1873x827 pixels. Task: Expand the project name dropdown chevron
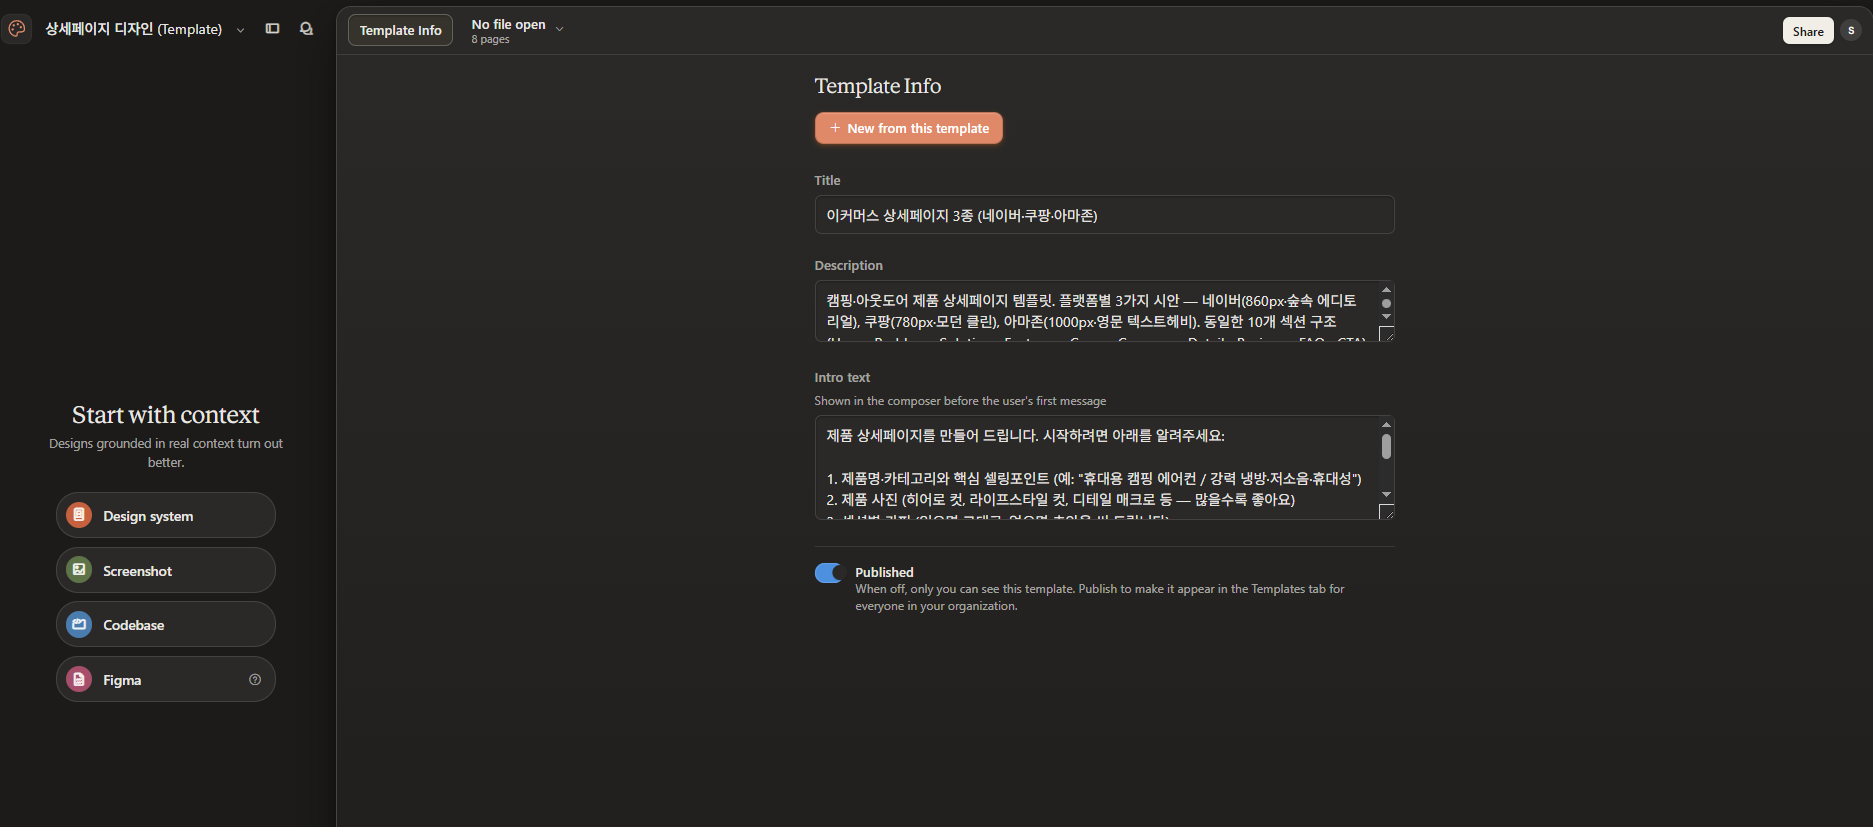240,30
